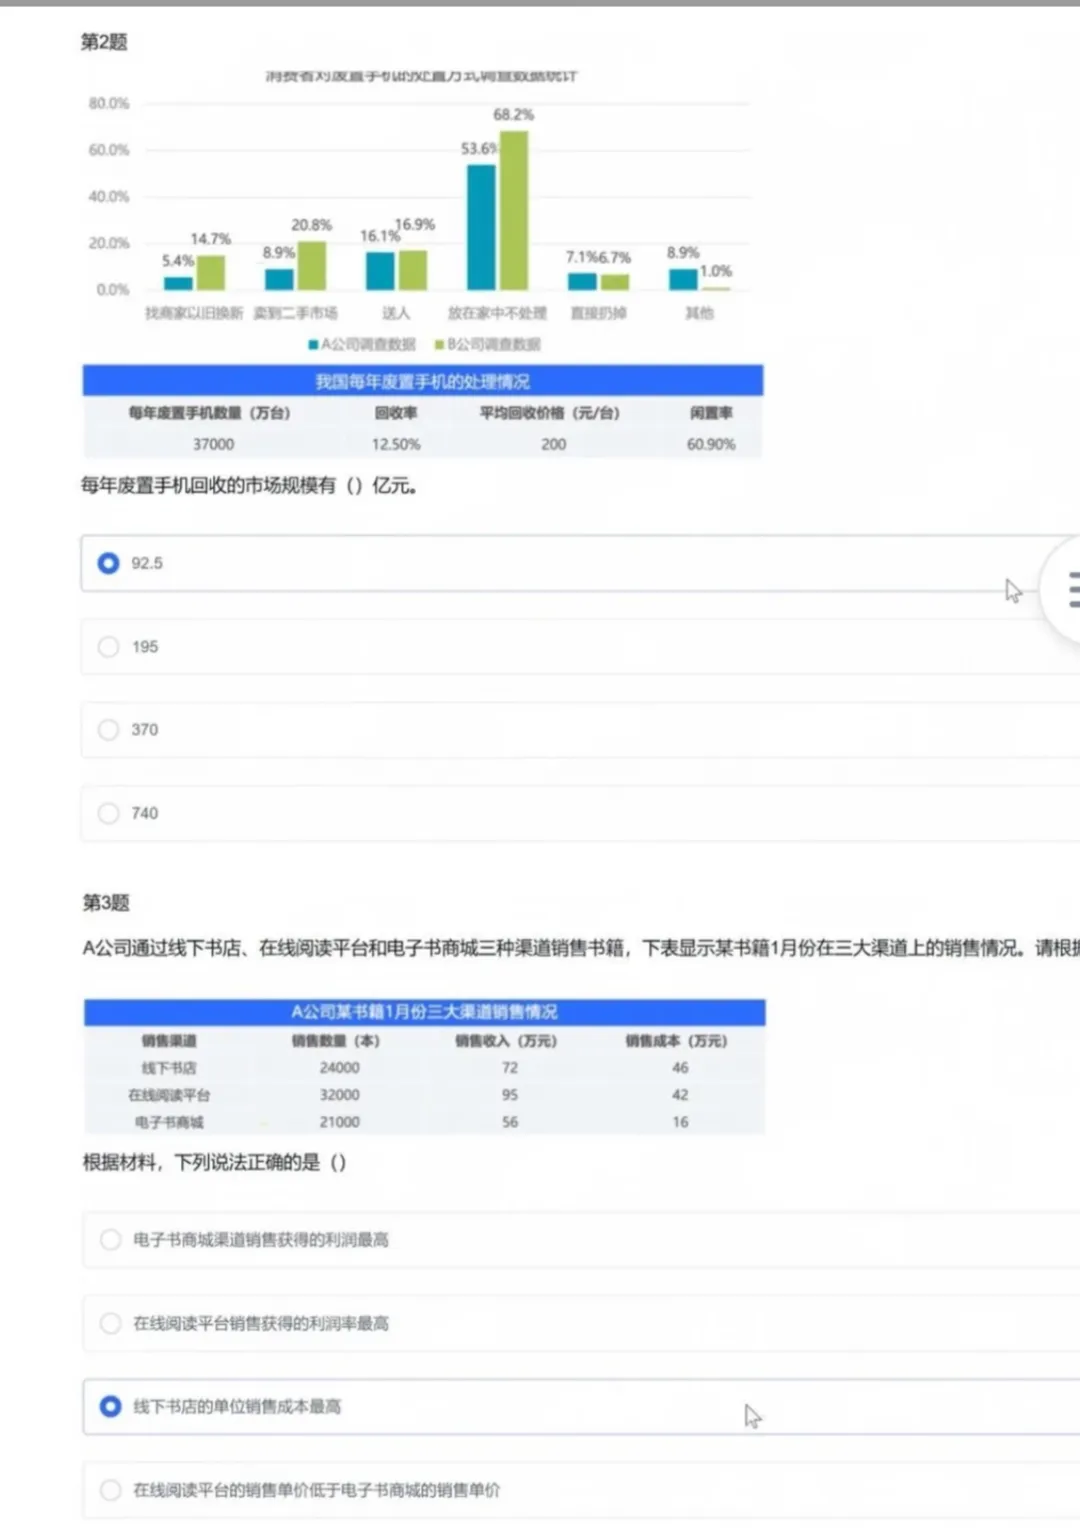Click the 24000 sales quantity cell
Image resolution: width=1080 pixels, height=1540 pixels.
pyautogui.click(x=340, y=1068)
